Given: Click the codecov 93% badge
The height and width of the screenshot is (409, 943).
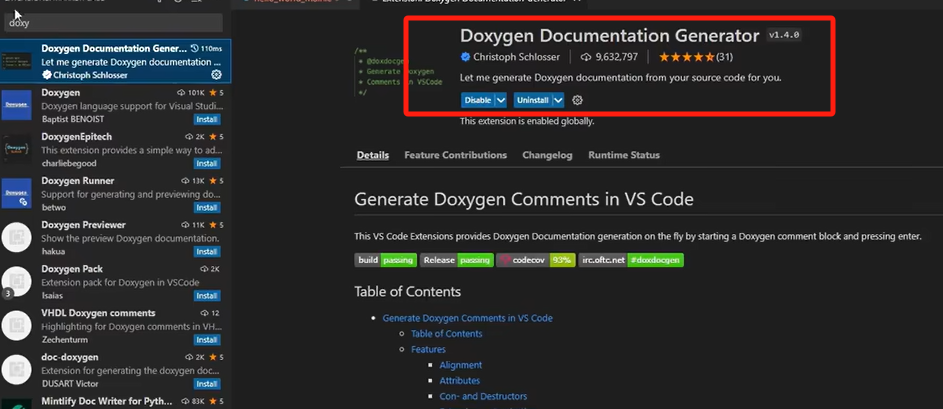Looking at the screenshot, I should [536, 260].
